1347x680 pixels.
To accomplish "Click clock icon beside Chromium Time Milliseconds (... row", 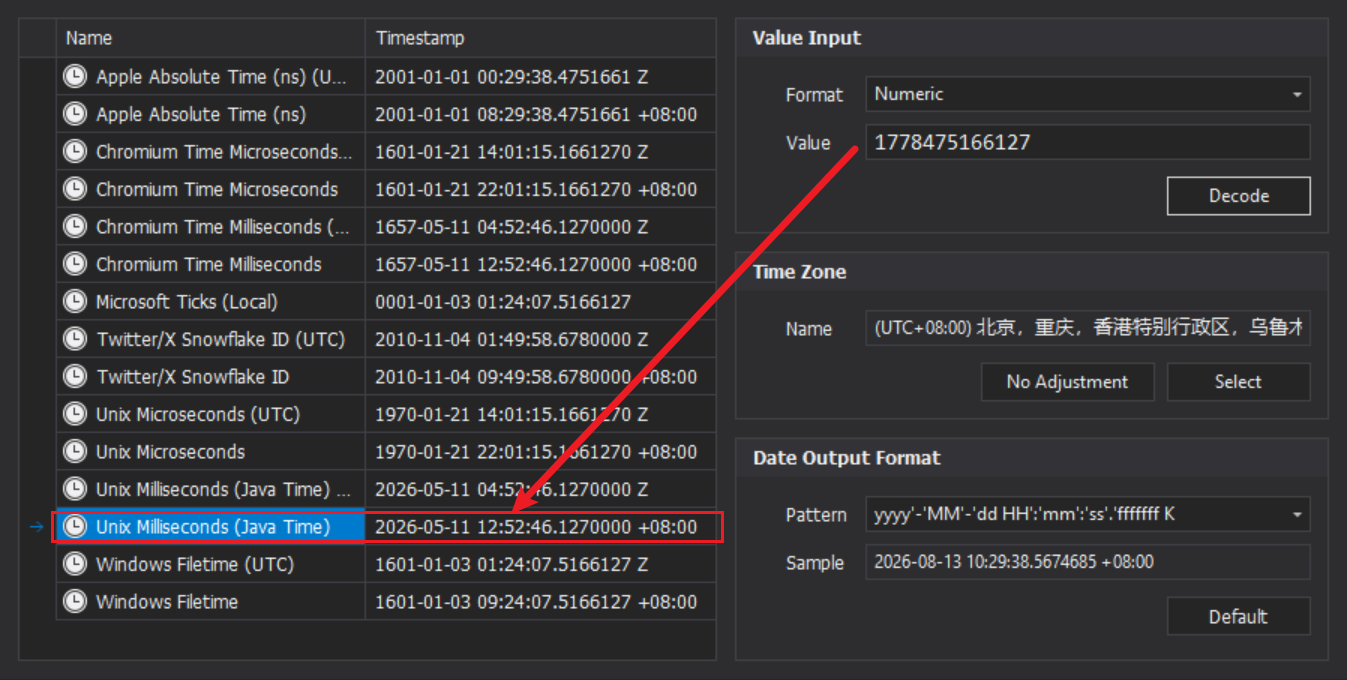I will pos(75,226).
